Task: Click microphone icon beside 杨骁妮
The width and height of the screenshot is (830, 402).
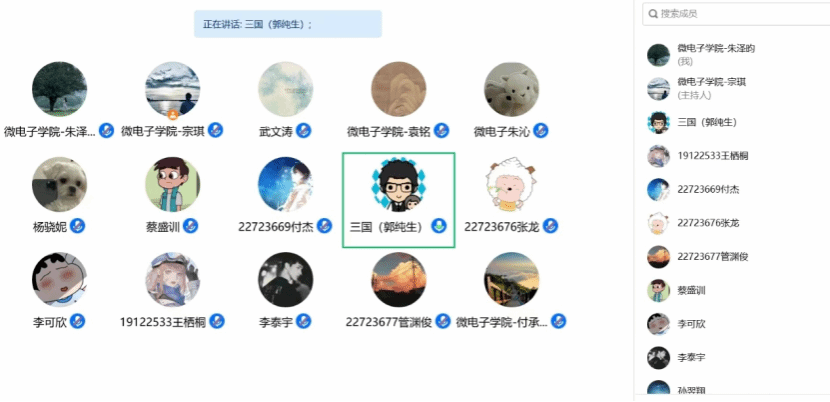Action: point(78,226)
